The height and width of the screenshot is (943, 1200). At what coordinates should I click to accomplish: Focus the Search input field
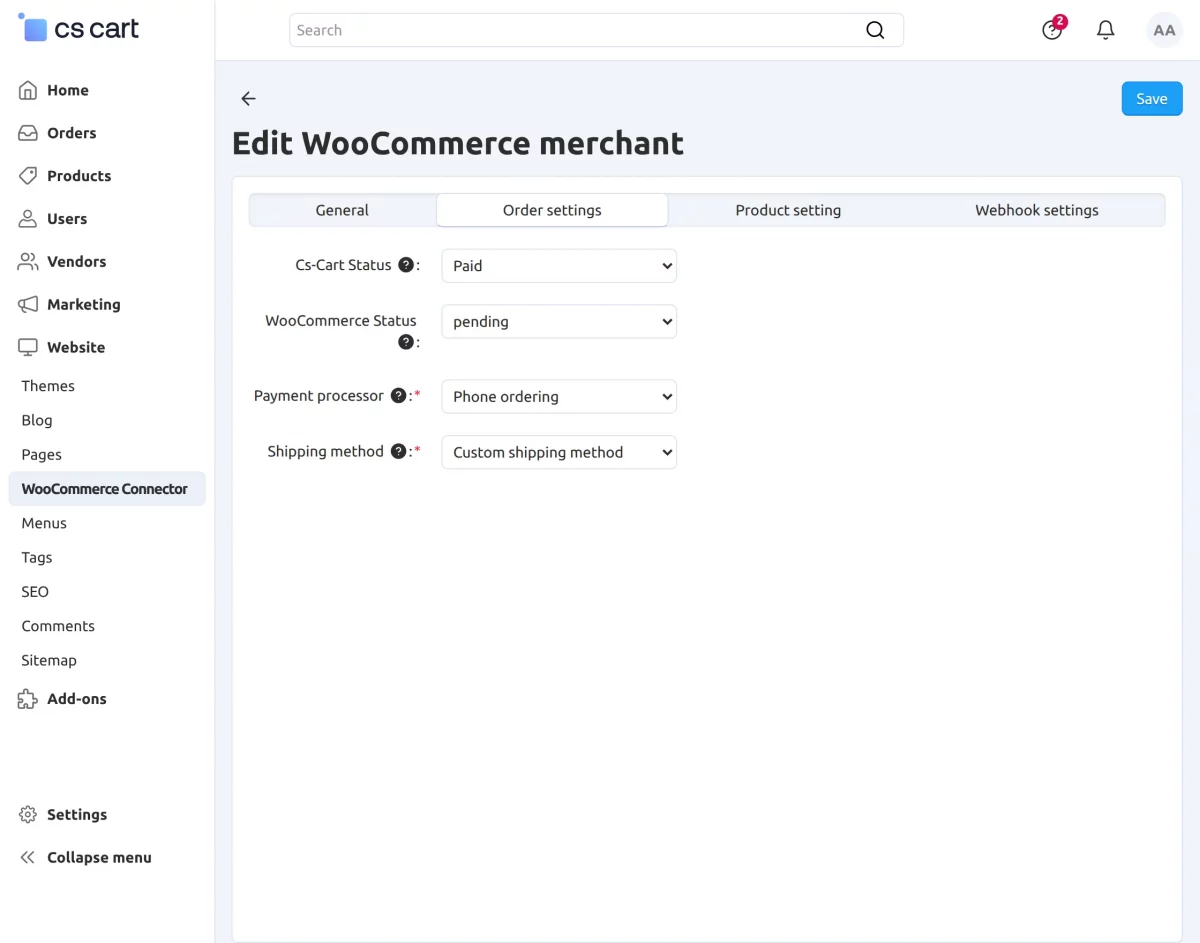tap(576, 30)
